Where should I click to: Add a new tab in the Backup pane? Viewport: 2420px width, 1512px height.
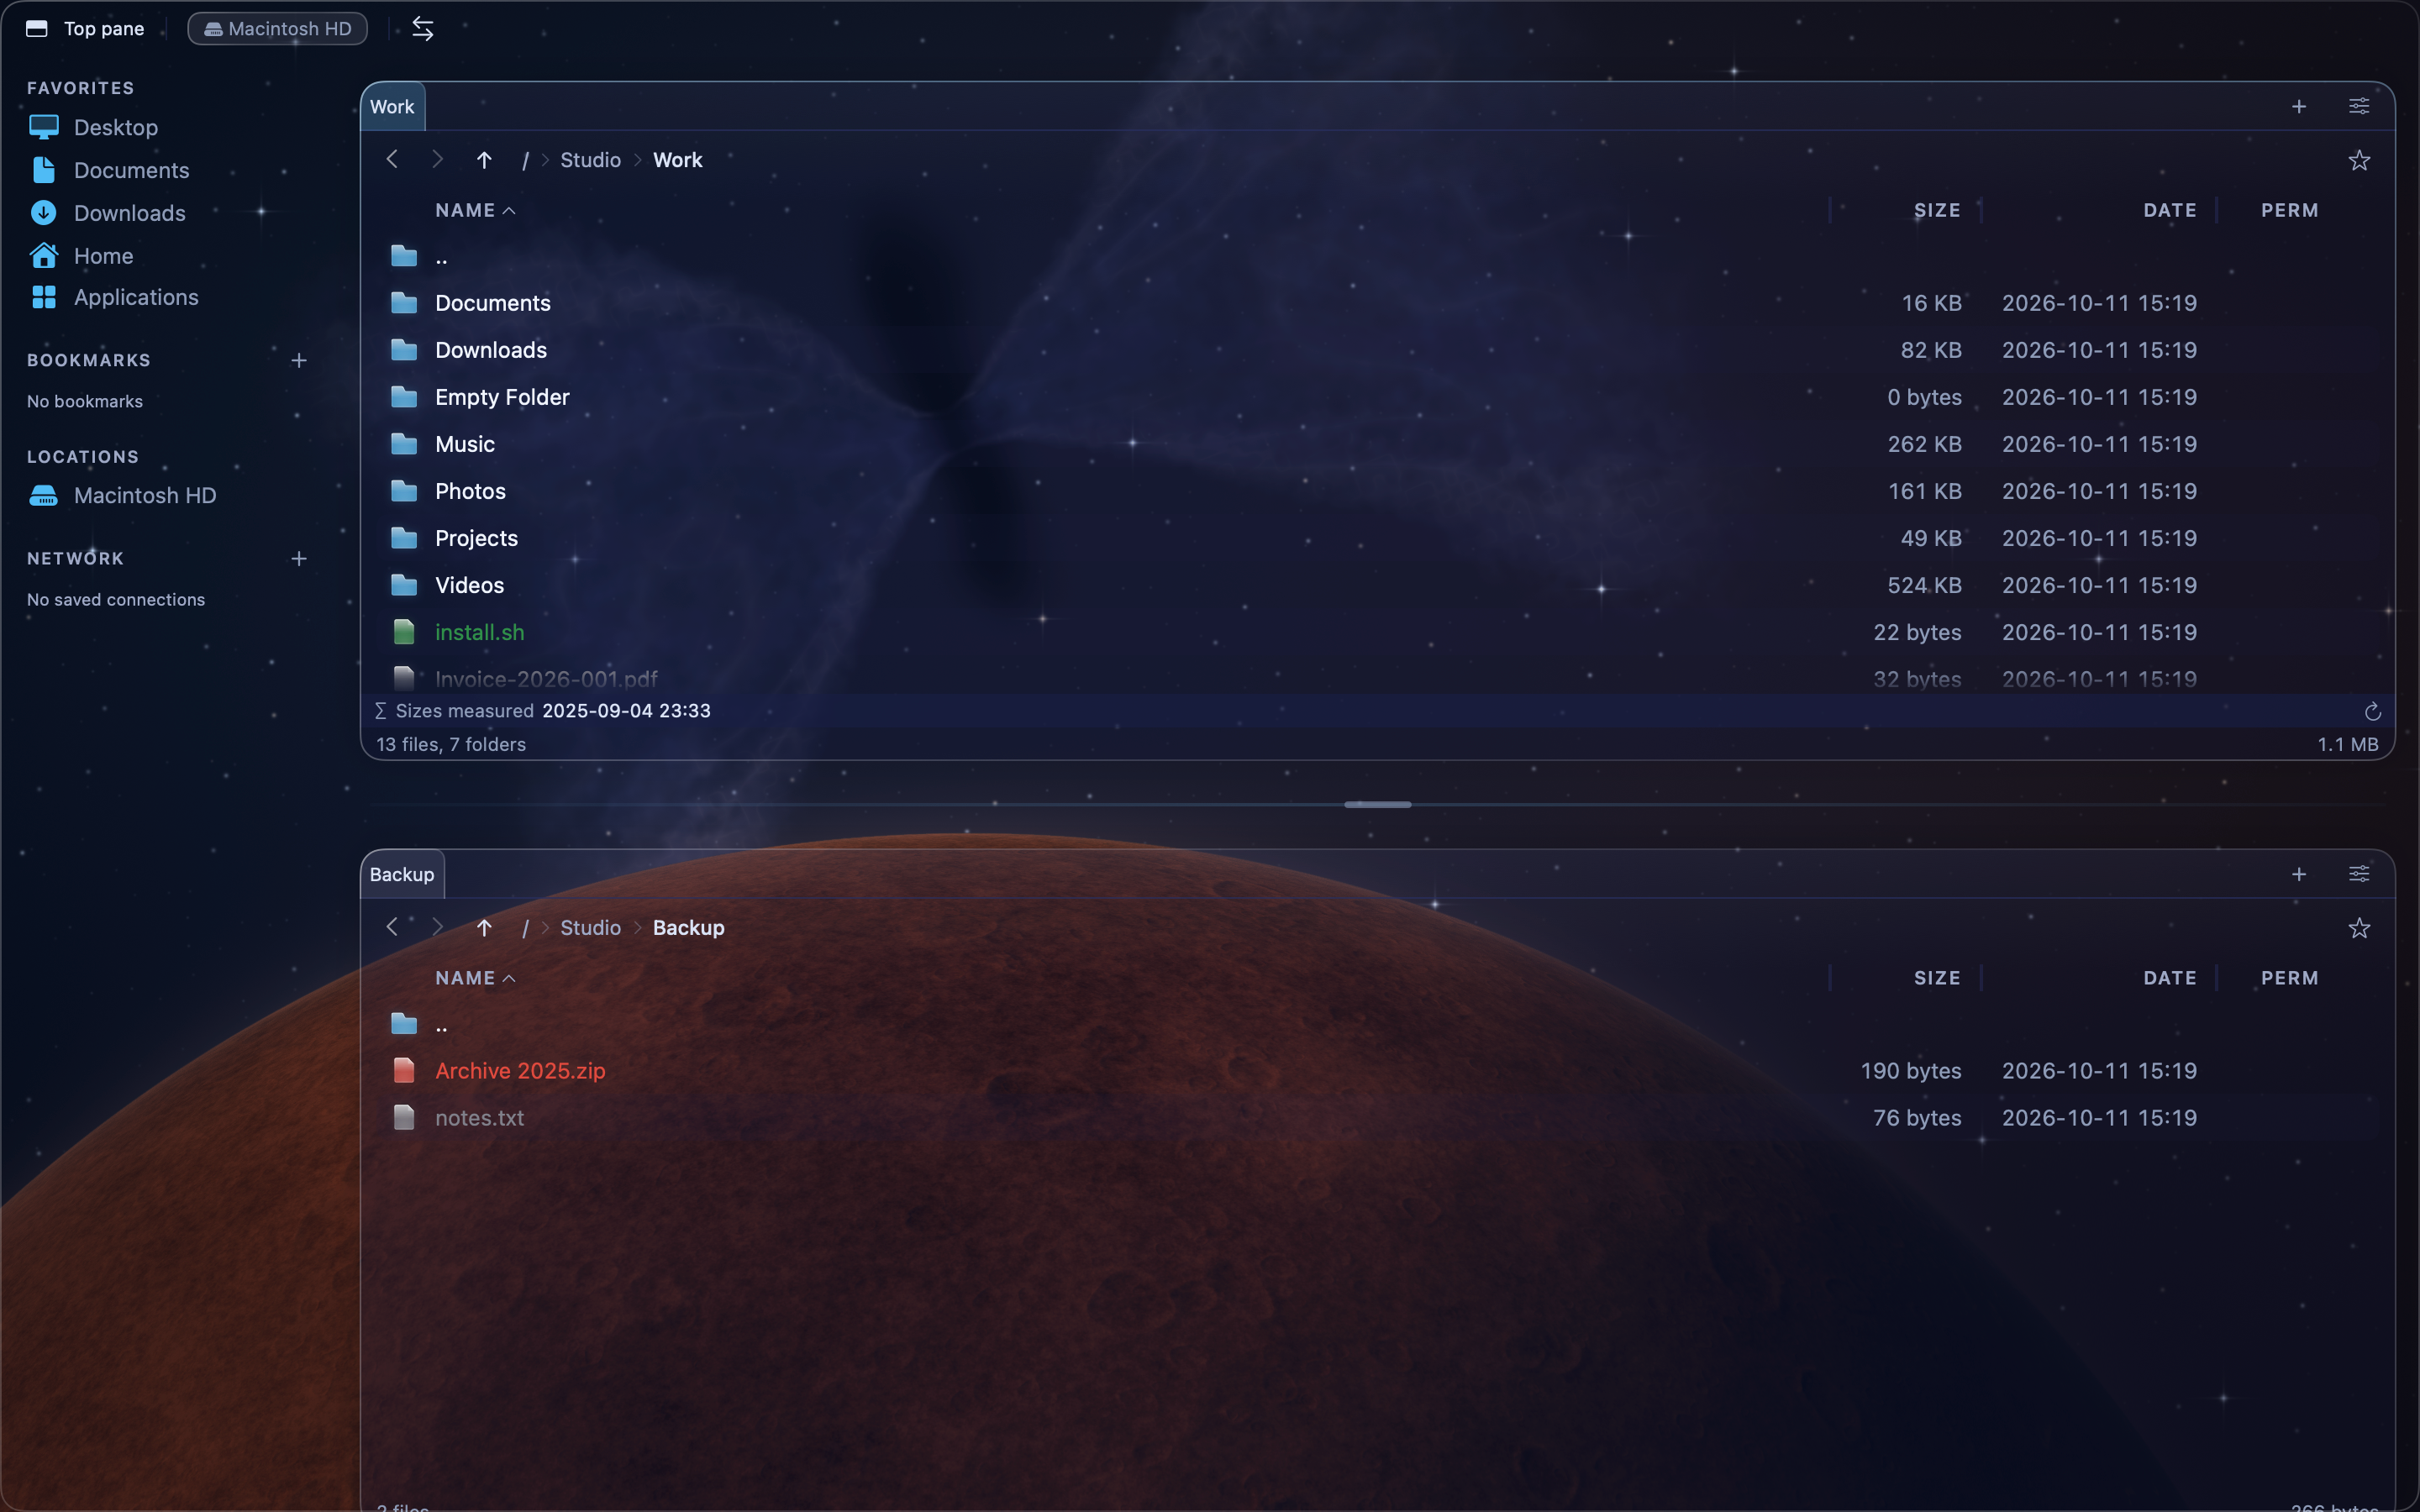[2299, 874]
